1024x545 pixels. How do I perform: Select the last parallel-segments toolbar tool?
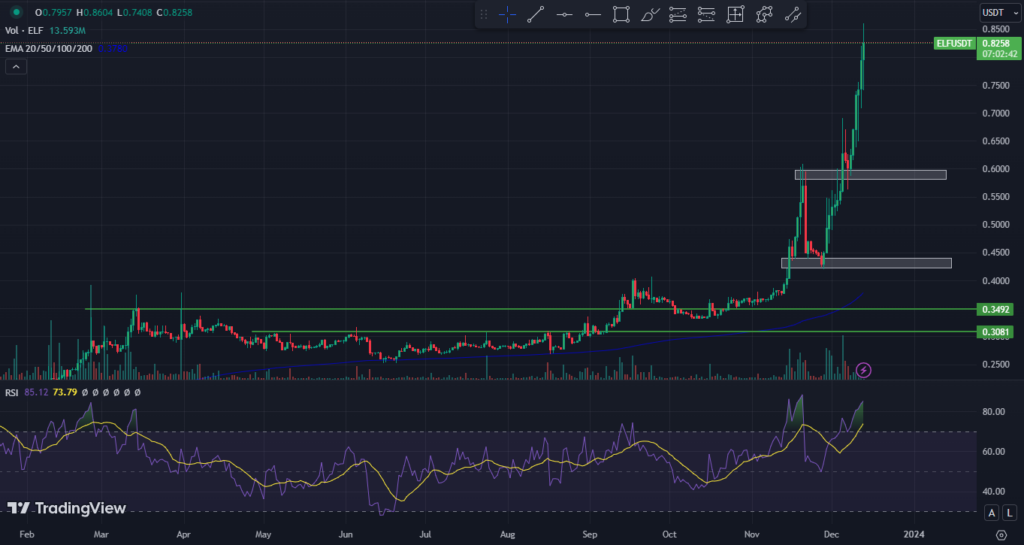coord(792,14)
